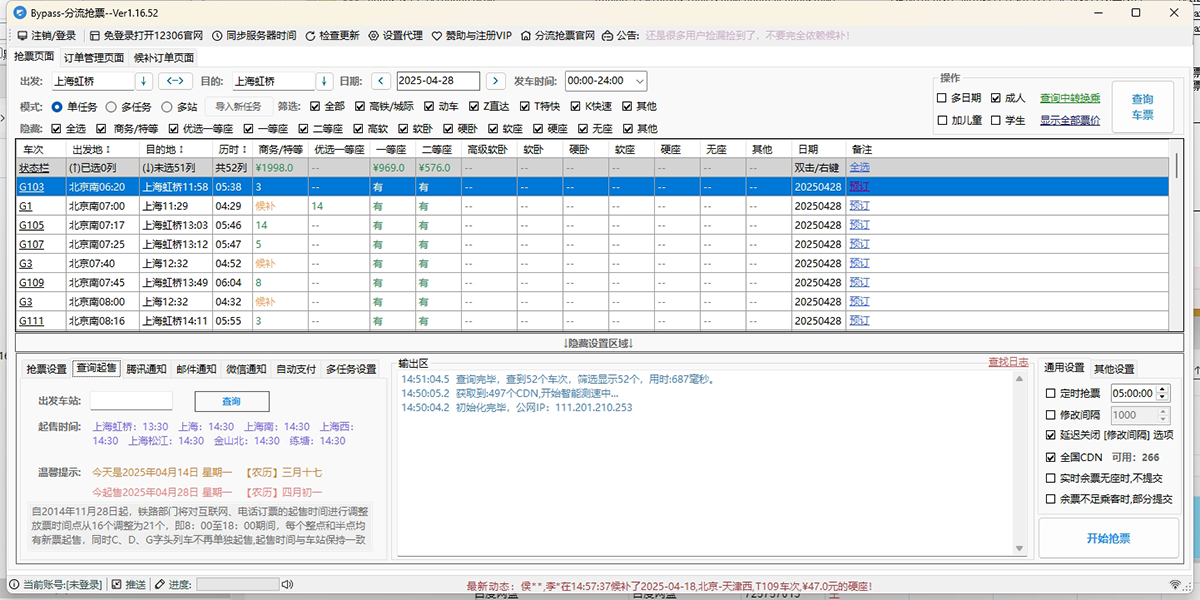1200x600 pixels.
Task: Click the 导入新任务 button
Action: (x=238, y=106)
